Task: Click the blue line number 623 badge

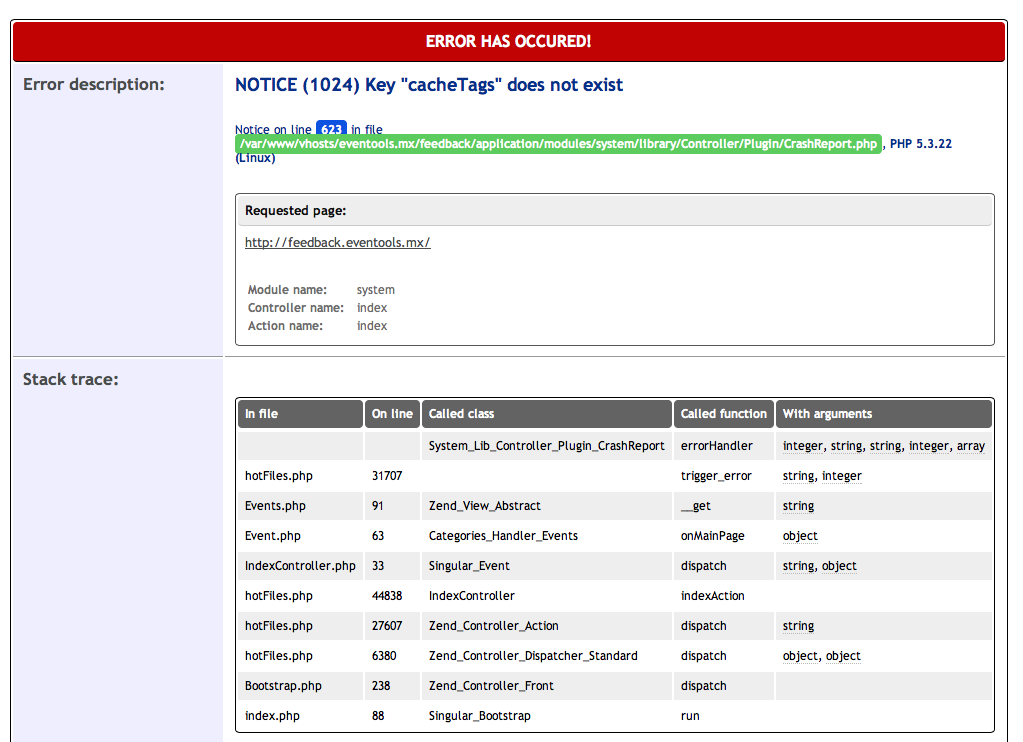Action: click(x=331, y=129)
